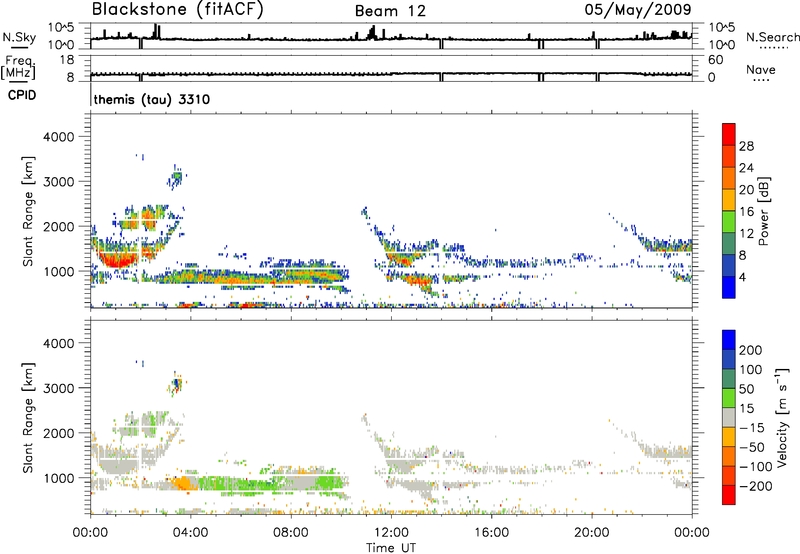Click the Blackstone (fitACF) plot title

[177, 10]
